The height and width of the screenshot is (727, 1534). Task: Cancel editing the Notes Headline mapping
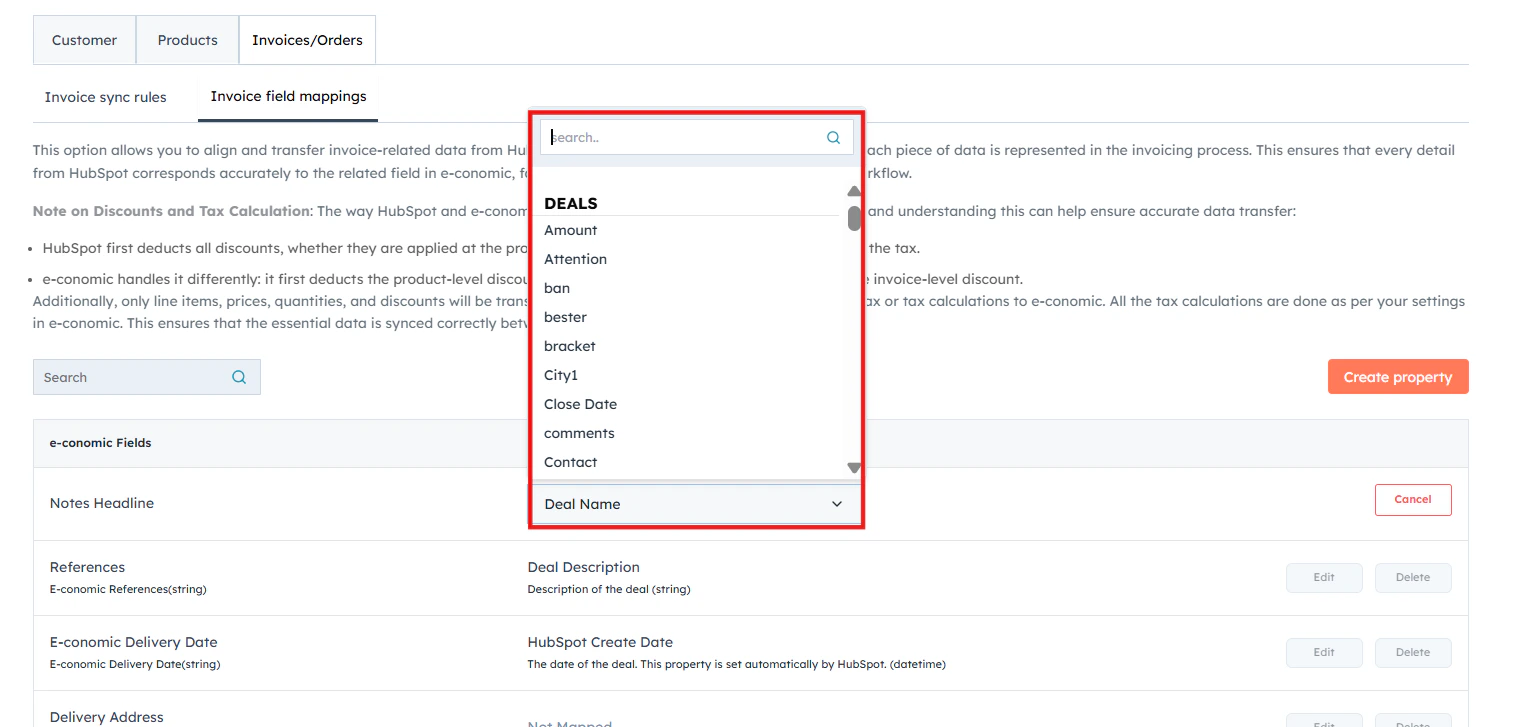tap(1413, 499)
